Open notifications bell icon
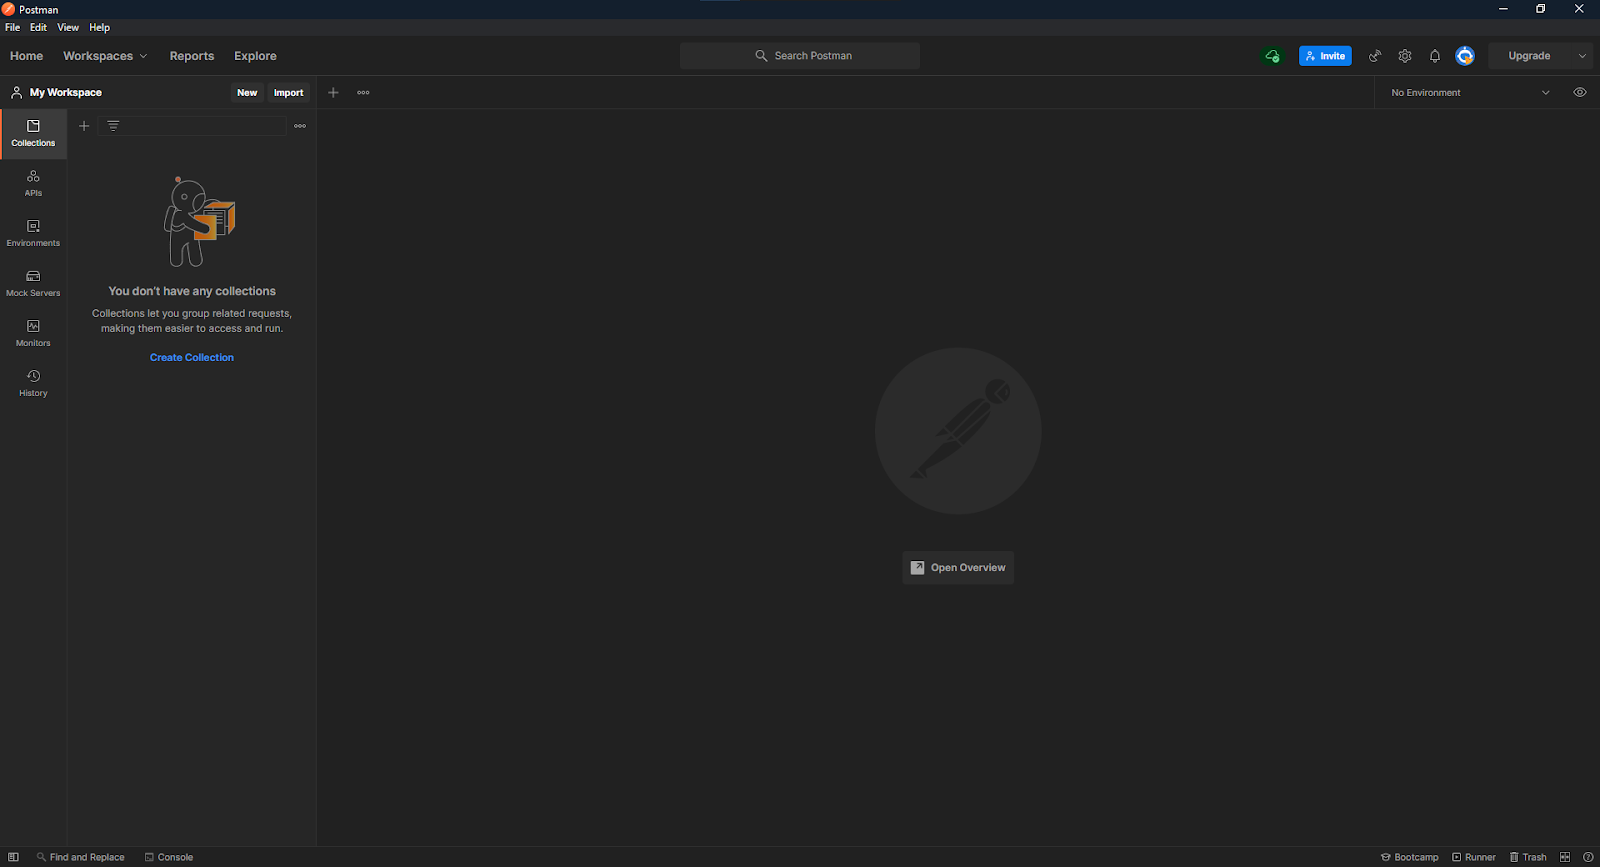 1435,56
